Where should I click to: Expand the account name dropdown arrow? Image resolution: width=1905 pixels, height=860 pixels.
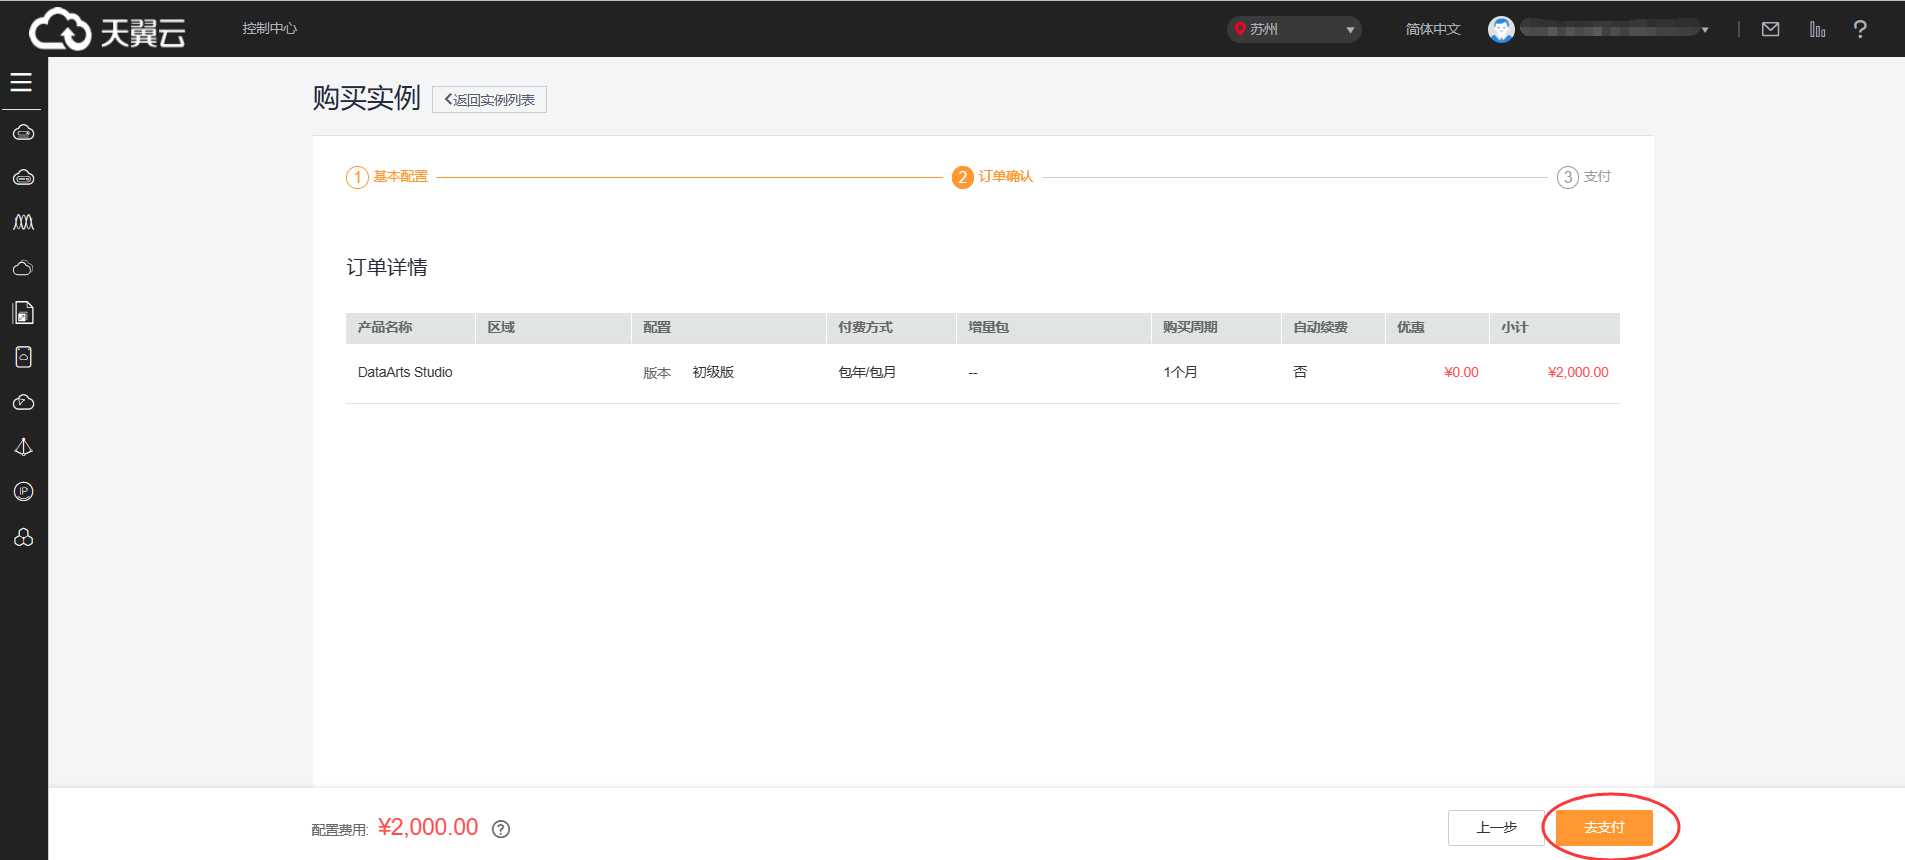click(x=1705, y=30)
